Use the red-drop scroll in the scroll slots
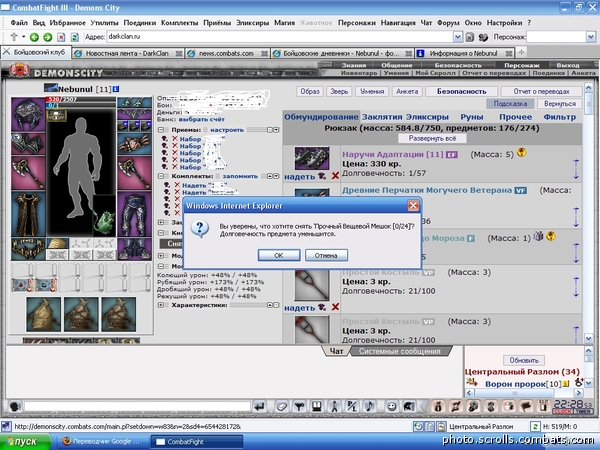Image resolution: width=600 pixels, height=450 pixels. coord(22,285)
